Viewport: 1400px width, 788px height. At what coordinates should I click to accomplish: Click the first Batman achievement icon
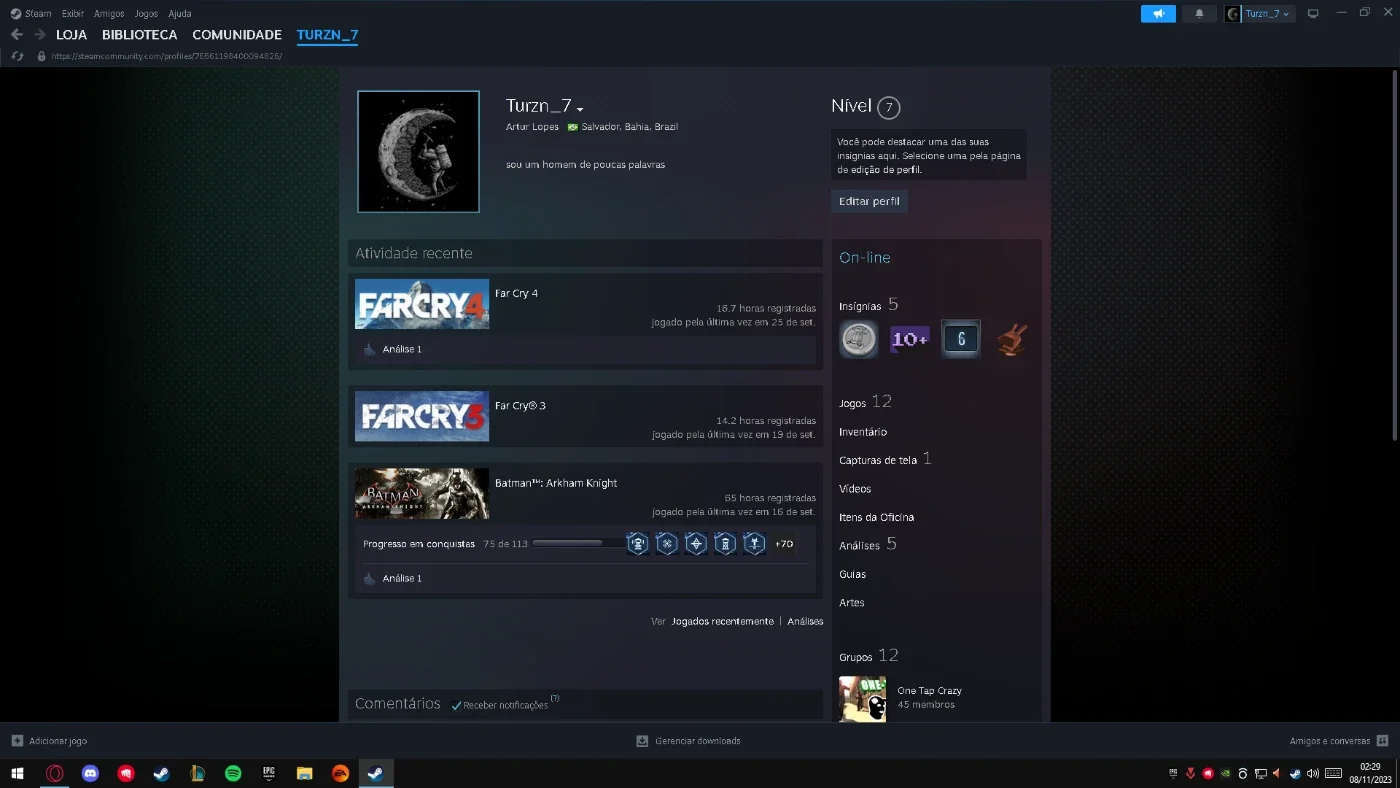pos(637,544)
